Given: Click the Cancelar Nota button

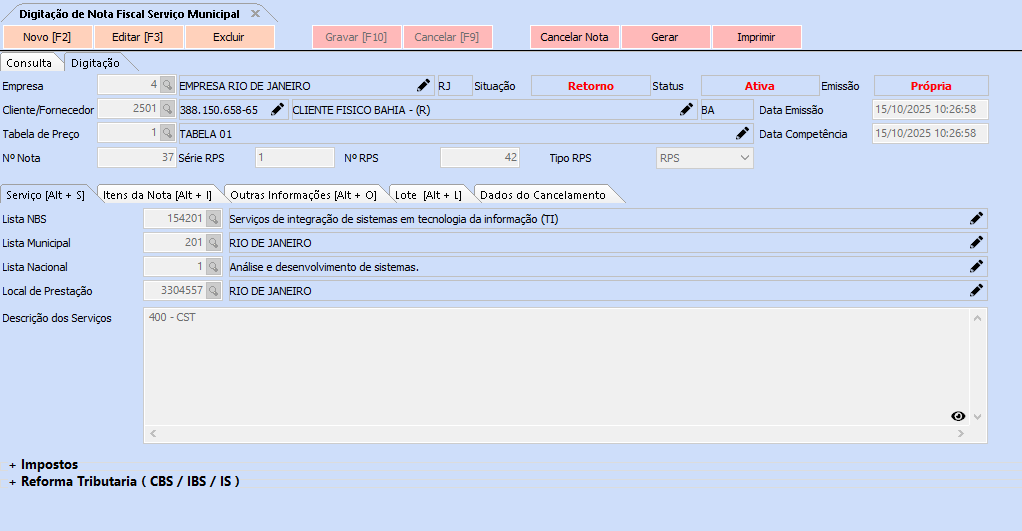Looking at the screenshot, I should pyautogui.click(x=574, y=37).
